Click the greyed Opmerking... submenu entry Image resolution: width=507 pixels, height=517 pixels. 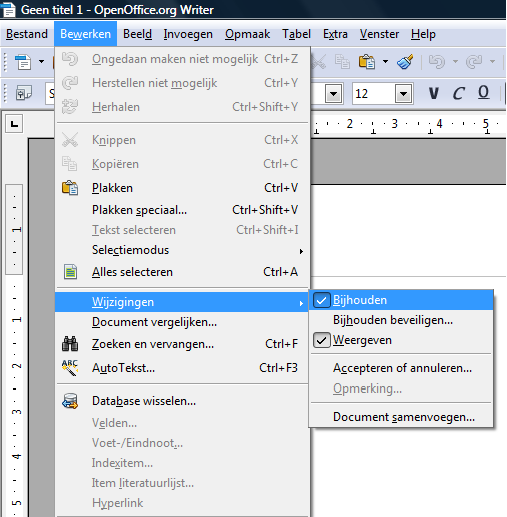401,389
